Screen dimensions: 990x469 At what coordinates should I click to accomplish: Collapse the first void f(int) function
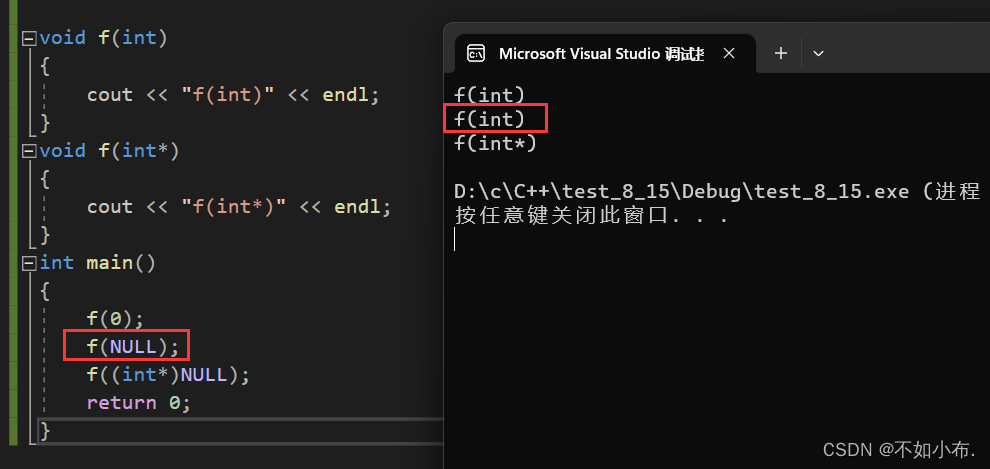(x=28, y=38)
